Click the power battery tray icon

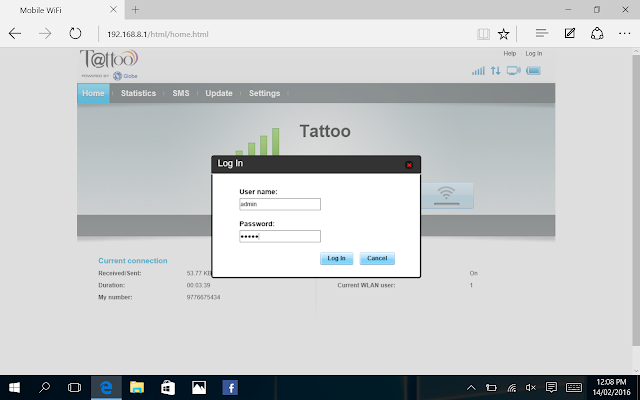pyautogui.click(x=491, y=388)
